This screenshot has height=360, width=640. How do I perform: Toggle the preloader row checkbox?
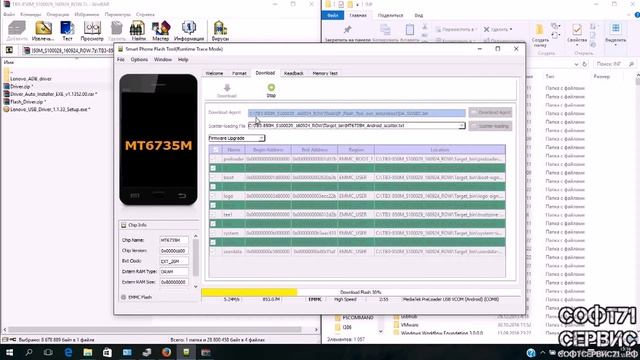click(213, 159)
